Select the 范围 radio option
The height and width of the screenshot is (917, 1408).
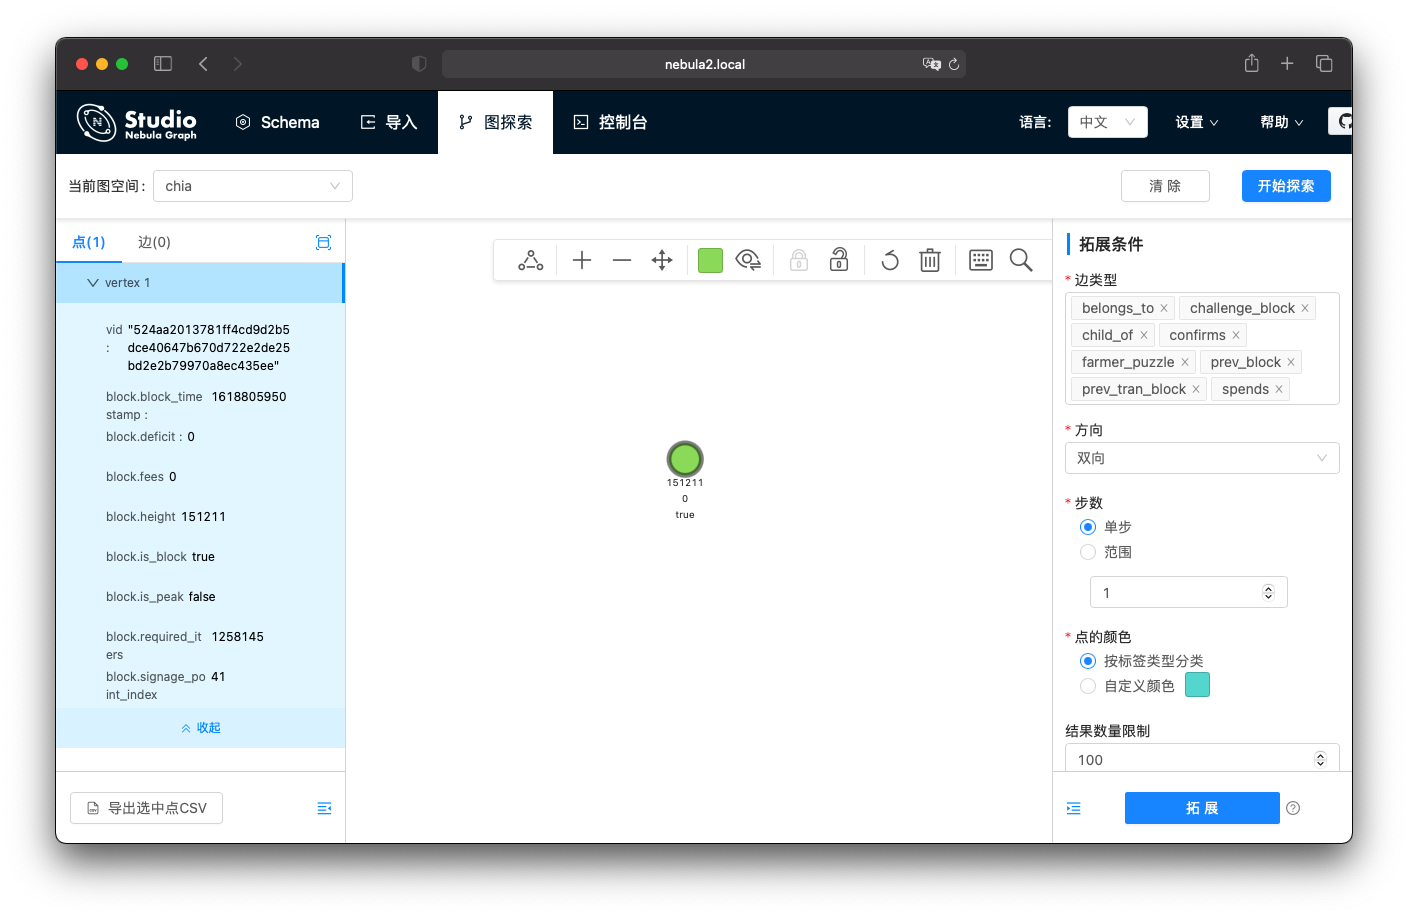1088,552
